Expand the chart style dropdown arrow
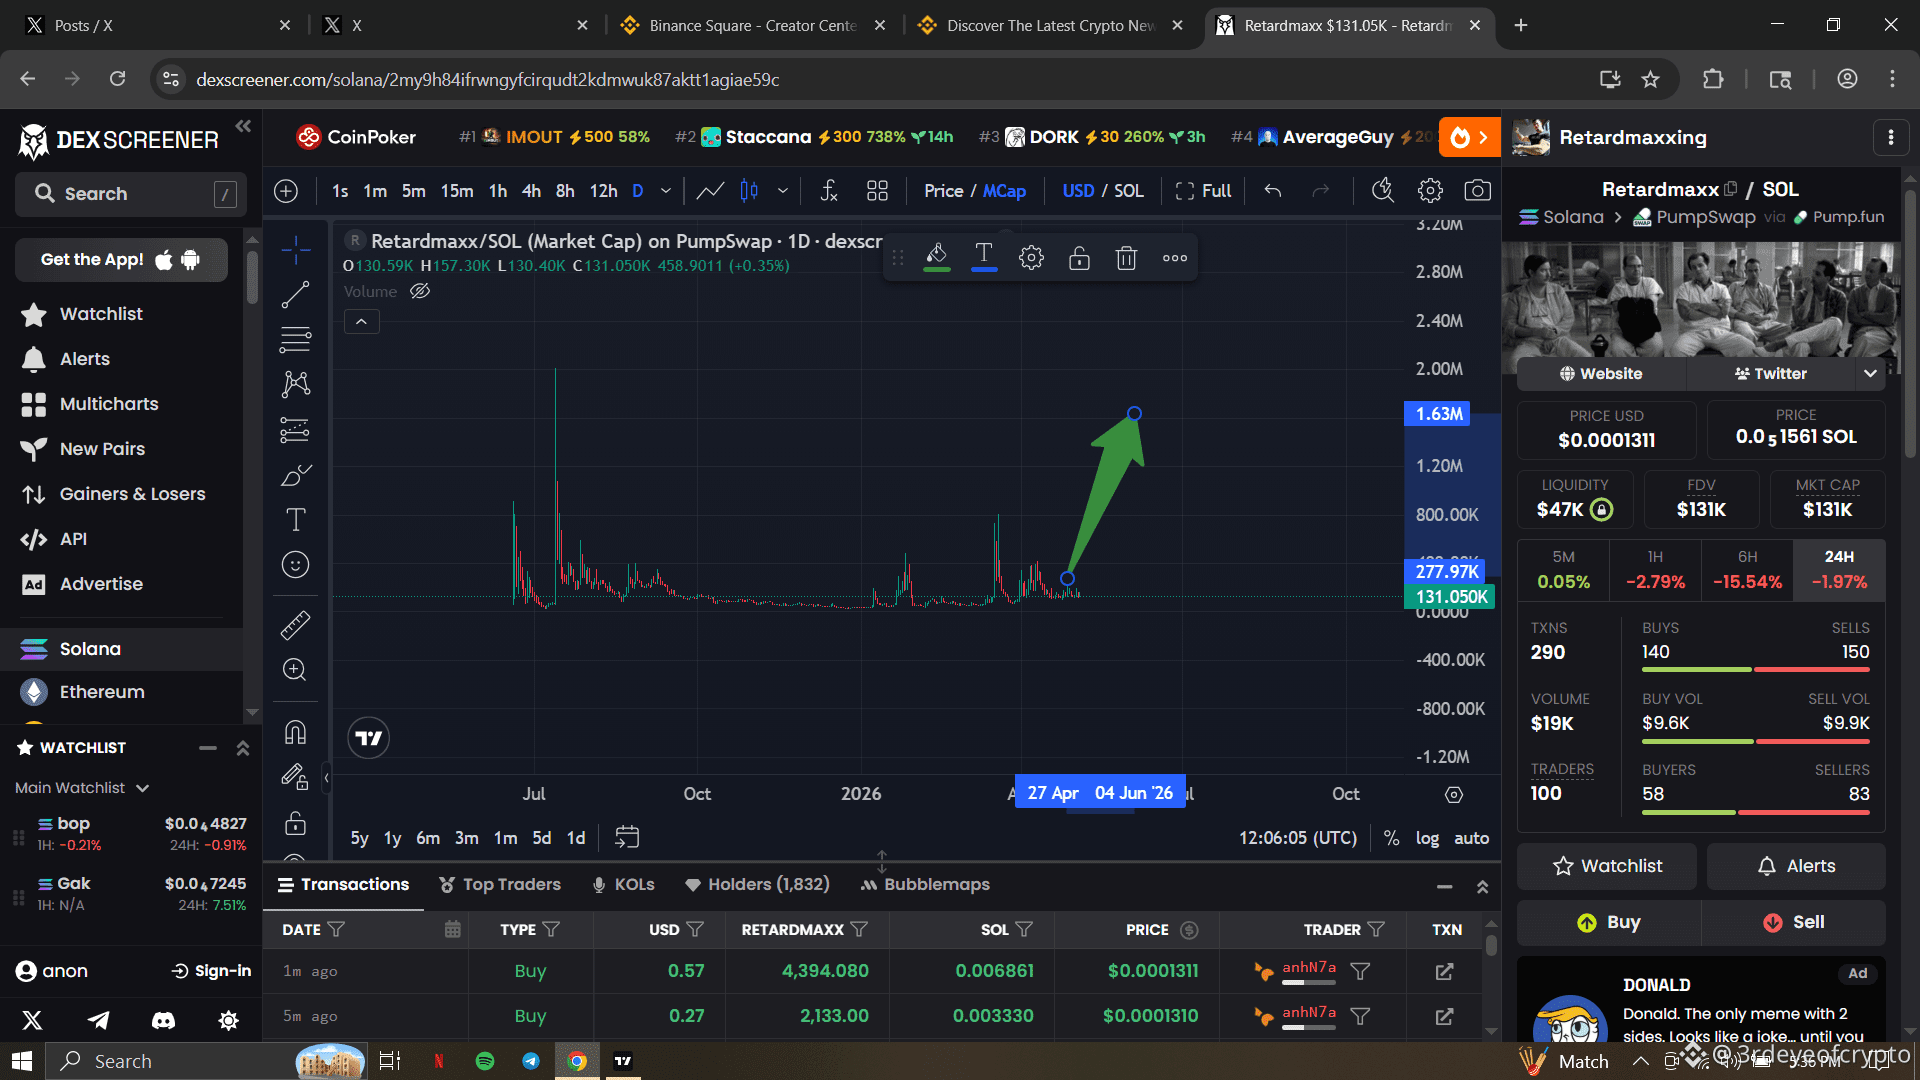Screen dimensions: 1920x1080 pos(783,191)
